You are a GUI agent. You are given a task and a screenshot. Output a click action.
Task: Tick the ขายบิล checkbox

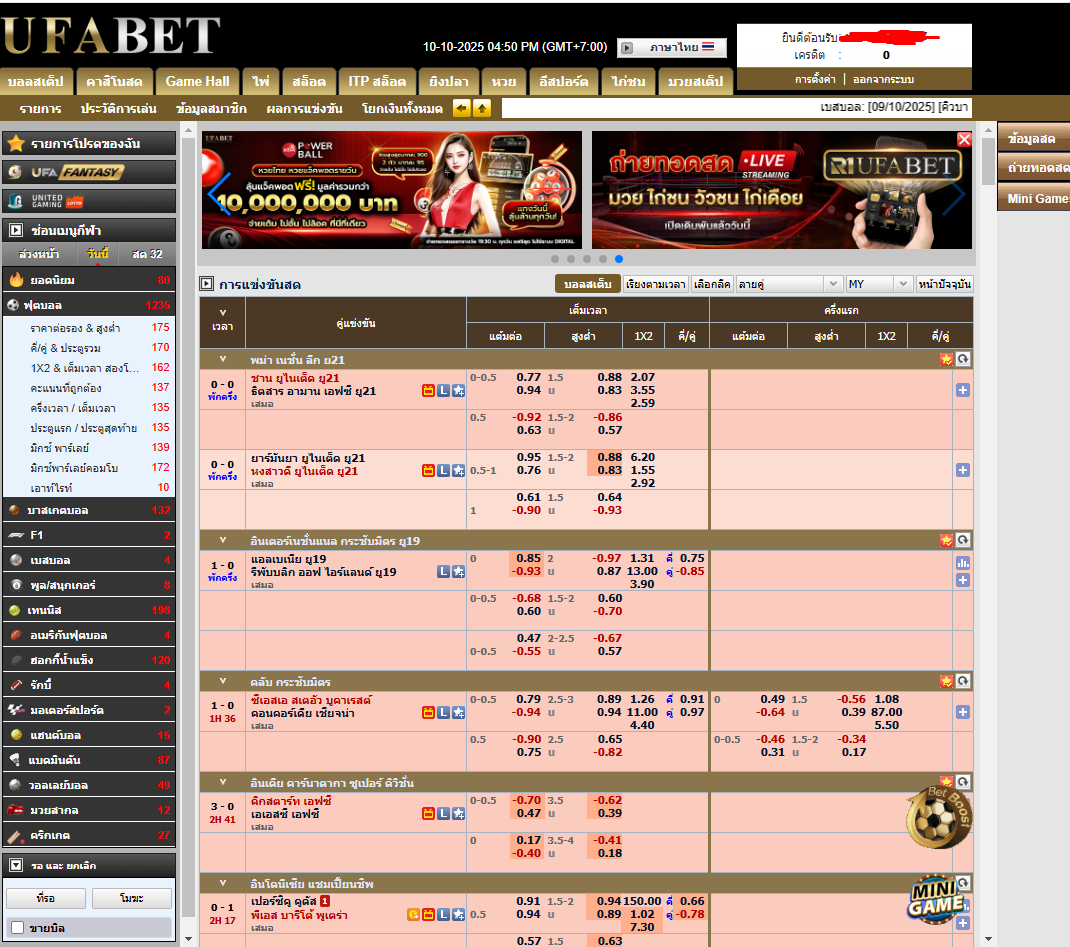pyautogui.click(x=17, y=928)
